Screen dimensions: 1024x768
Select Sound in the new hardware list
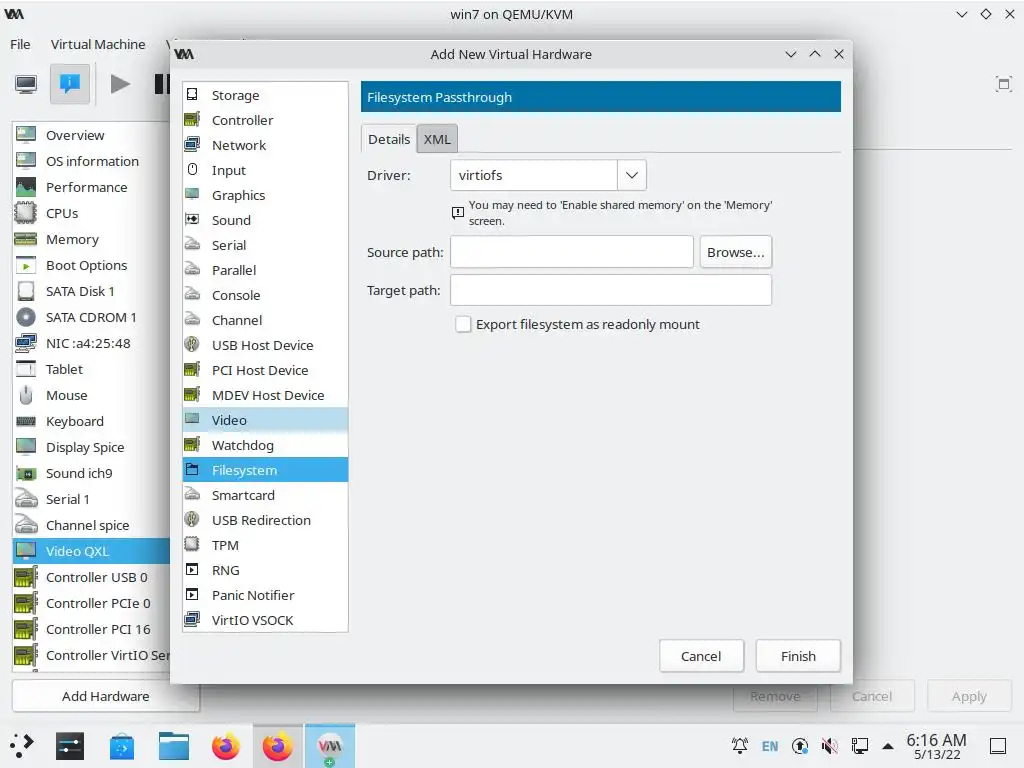(265, 220)
